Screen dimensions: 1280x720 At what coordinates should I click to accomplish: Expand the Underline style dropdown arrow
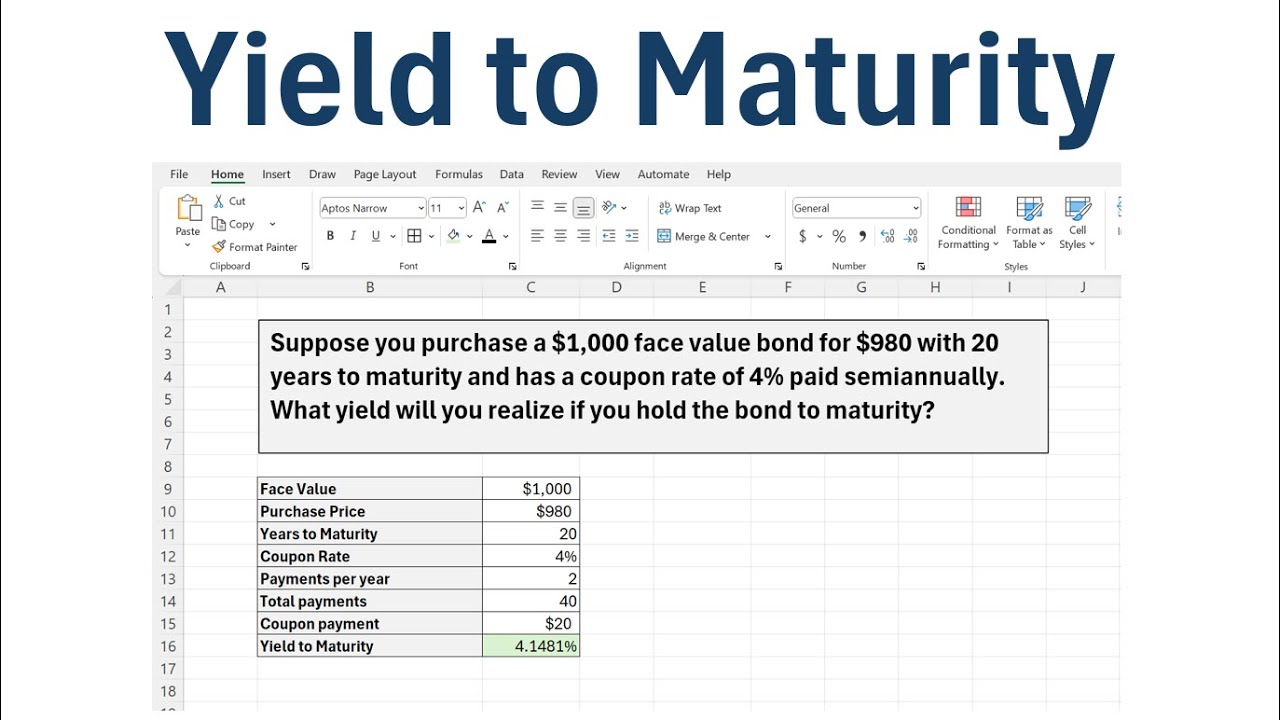pos(392,236)
